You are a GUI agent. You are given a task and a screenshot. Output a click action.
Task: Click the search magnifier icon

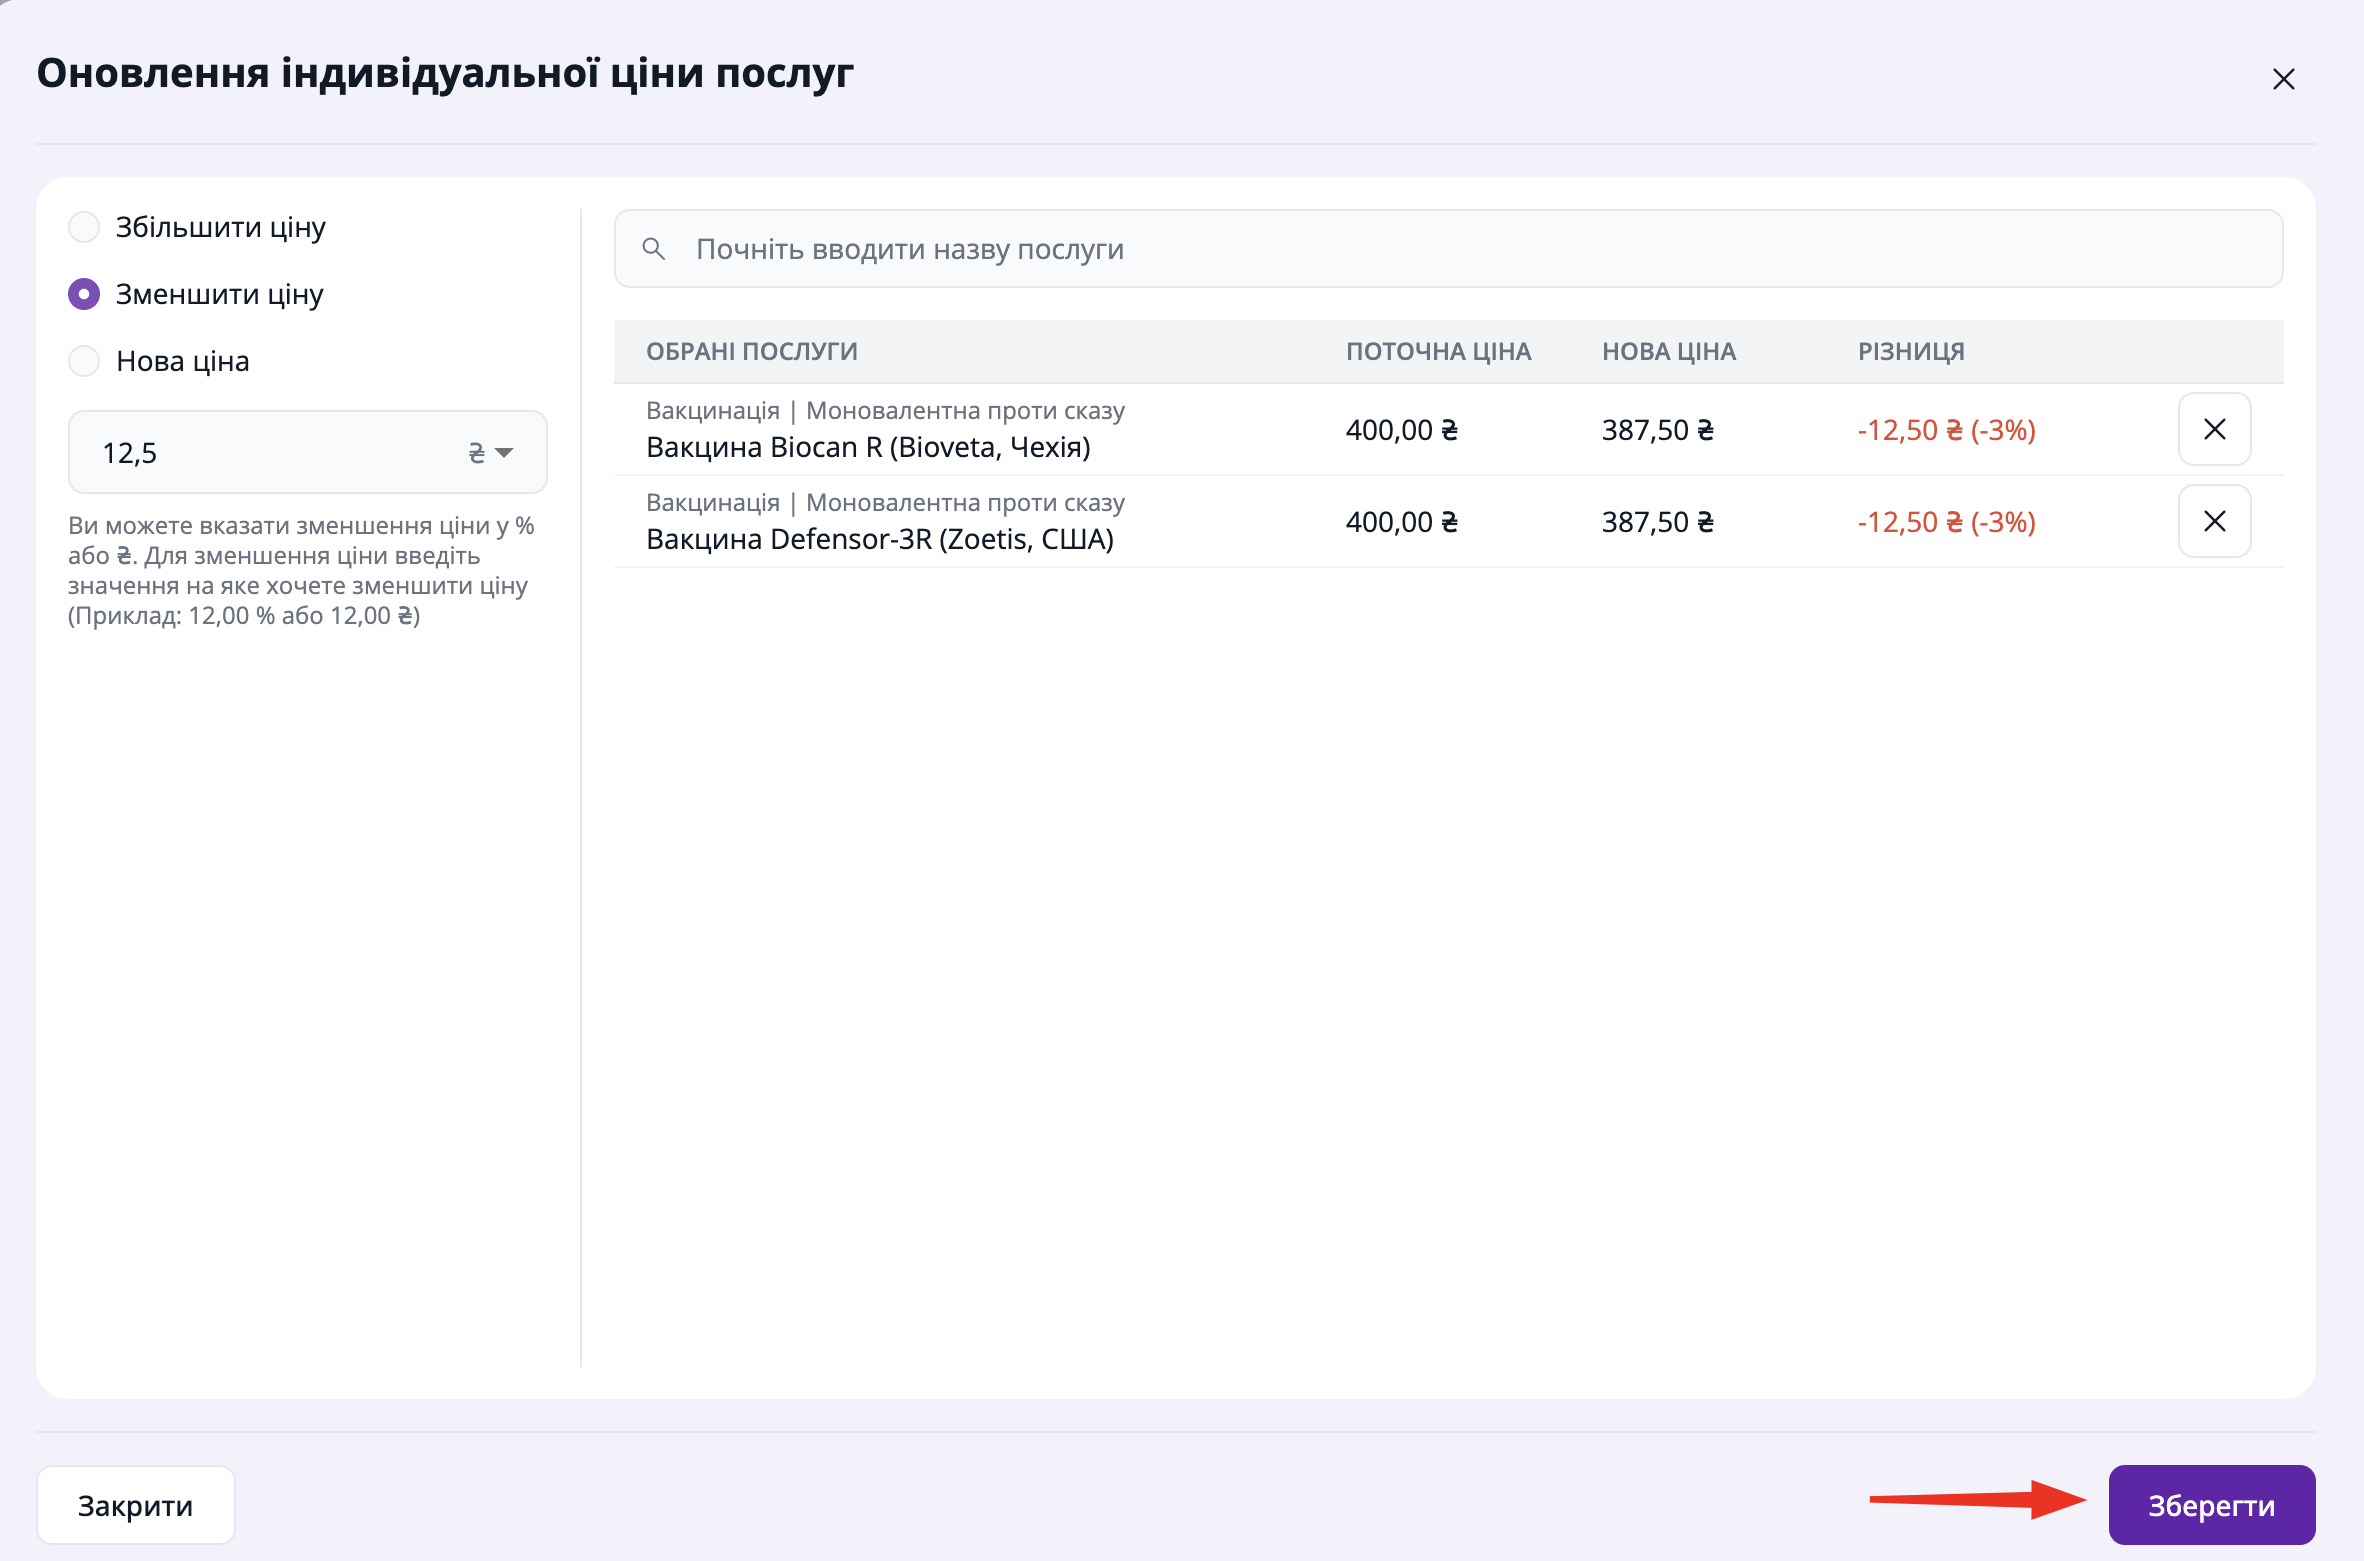point(654,249)
